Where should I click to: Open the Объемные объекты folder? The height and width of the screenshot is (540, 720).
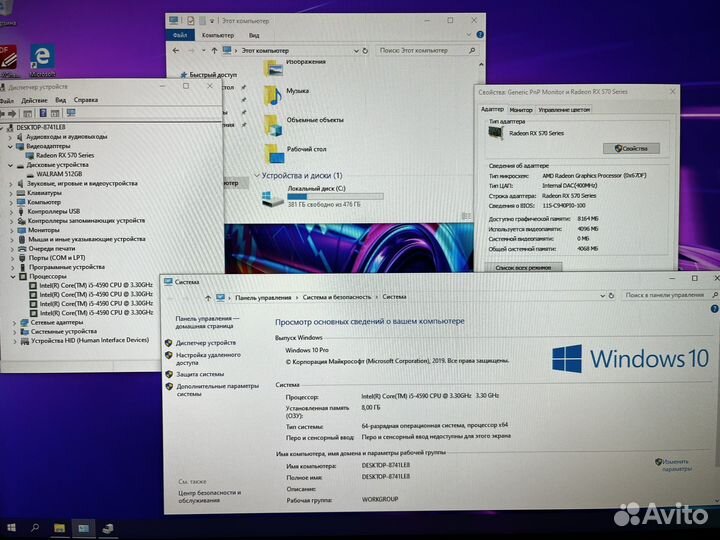273,124
